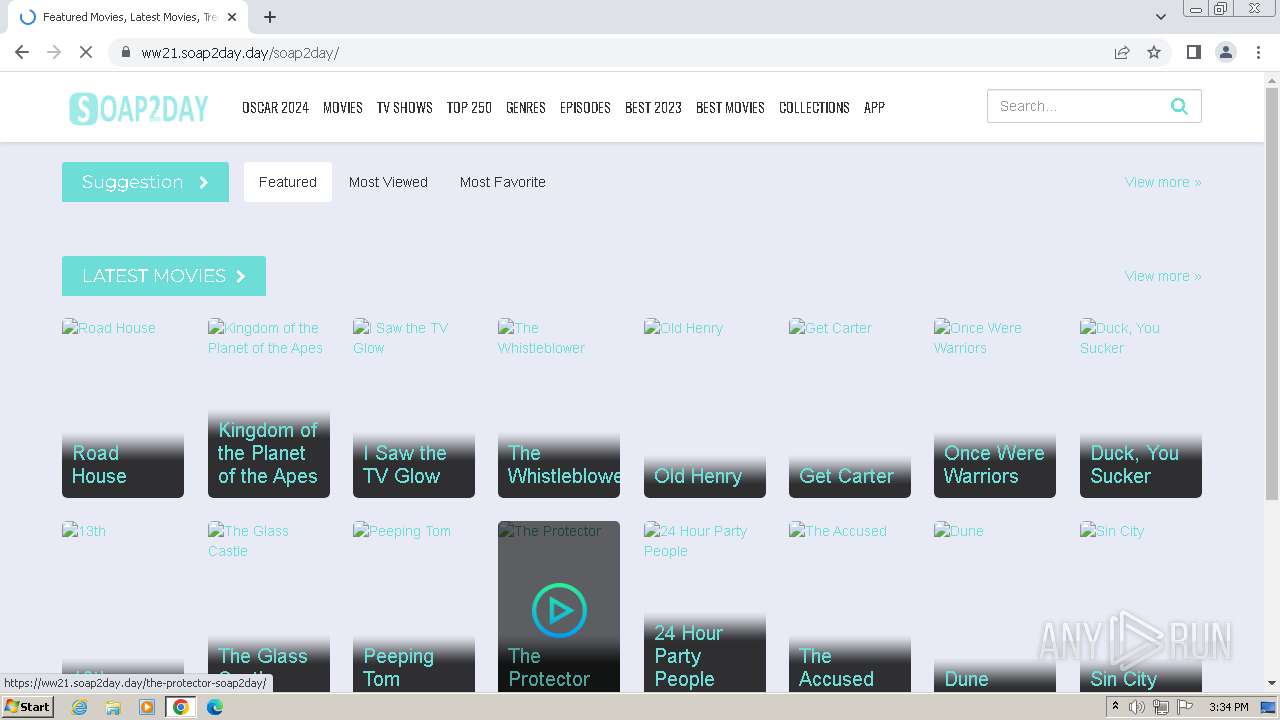Close the Featured Movies tab
This screenshot has height=720, width=1280.
click(x=233, y=17)
